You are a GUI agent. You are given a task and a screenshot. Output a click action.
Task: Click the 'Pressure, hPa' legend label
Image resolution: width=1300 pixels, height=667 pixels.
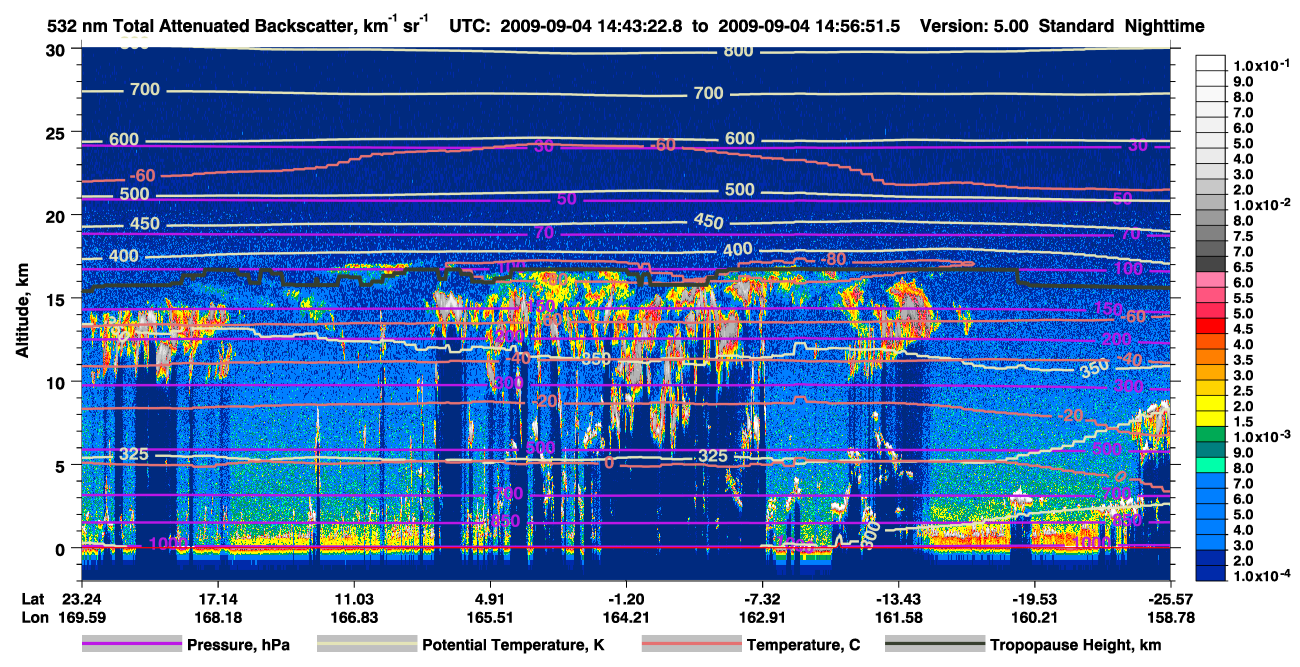(239, 645)
